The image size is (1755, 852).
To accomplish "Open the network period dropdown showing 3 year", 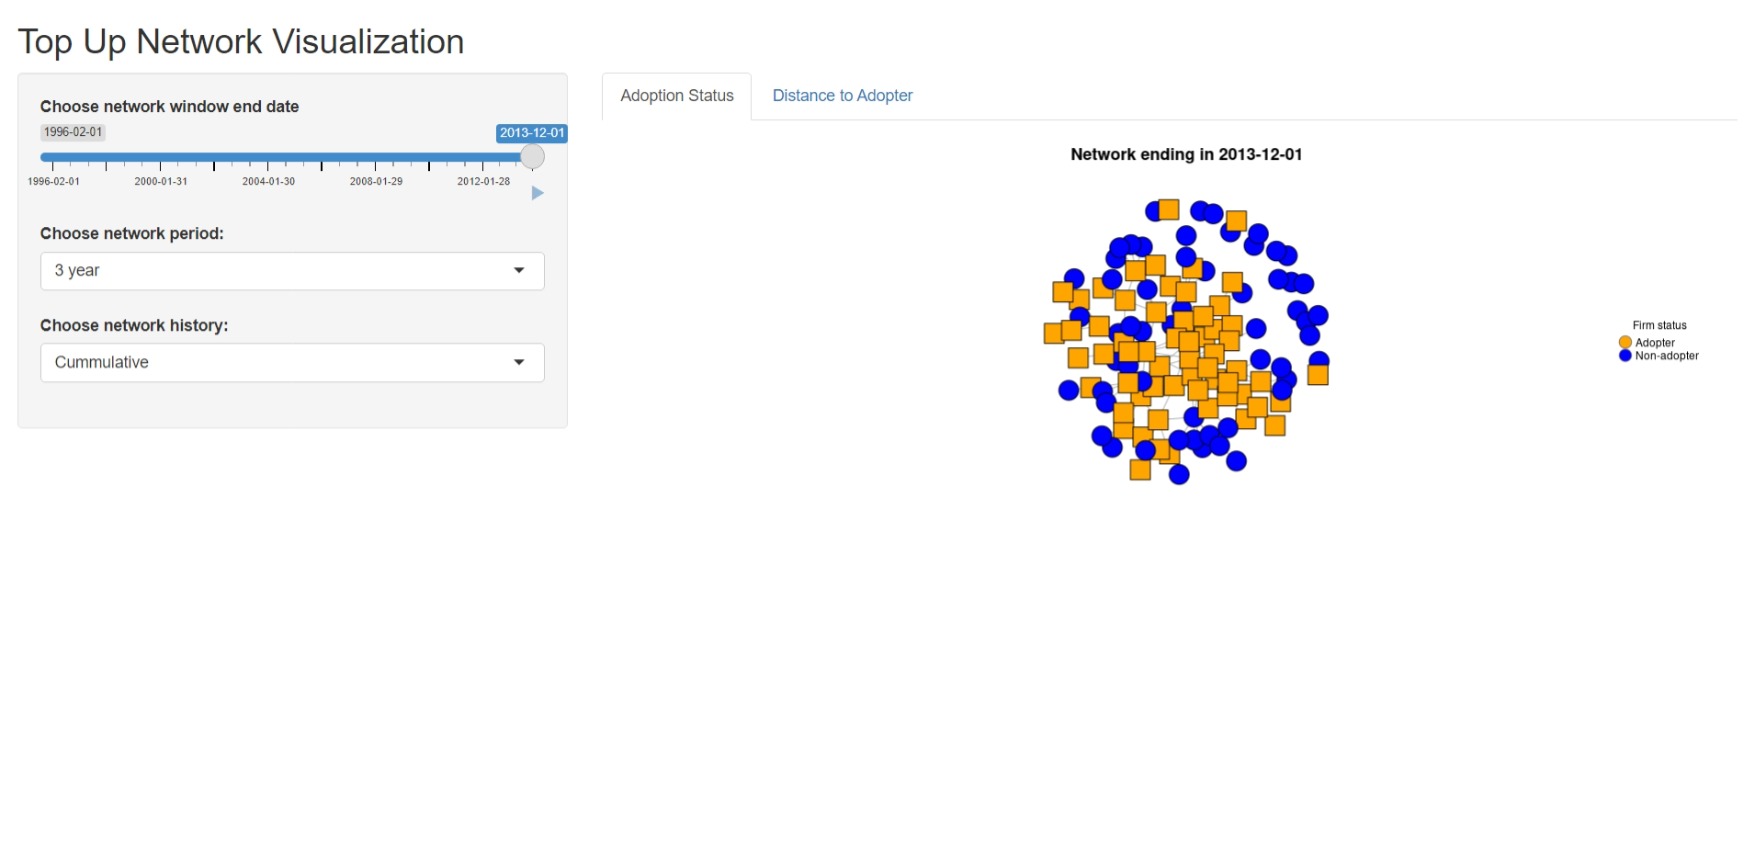I will coord(292,271).
